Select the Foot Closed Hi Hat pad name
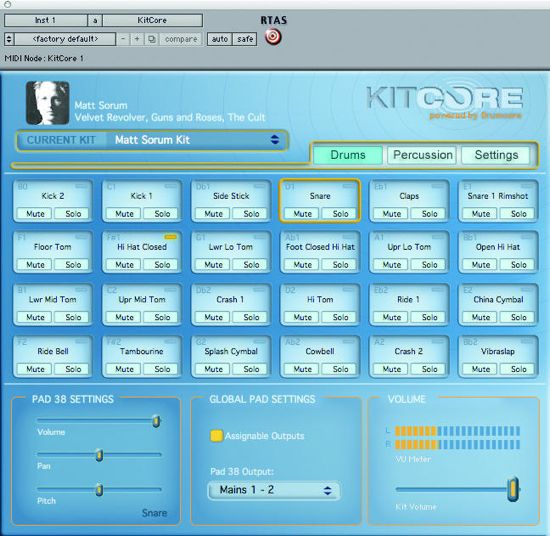 click(x=320, y=247)
